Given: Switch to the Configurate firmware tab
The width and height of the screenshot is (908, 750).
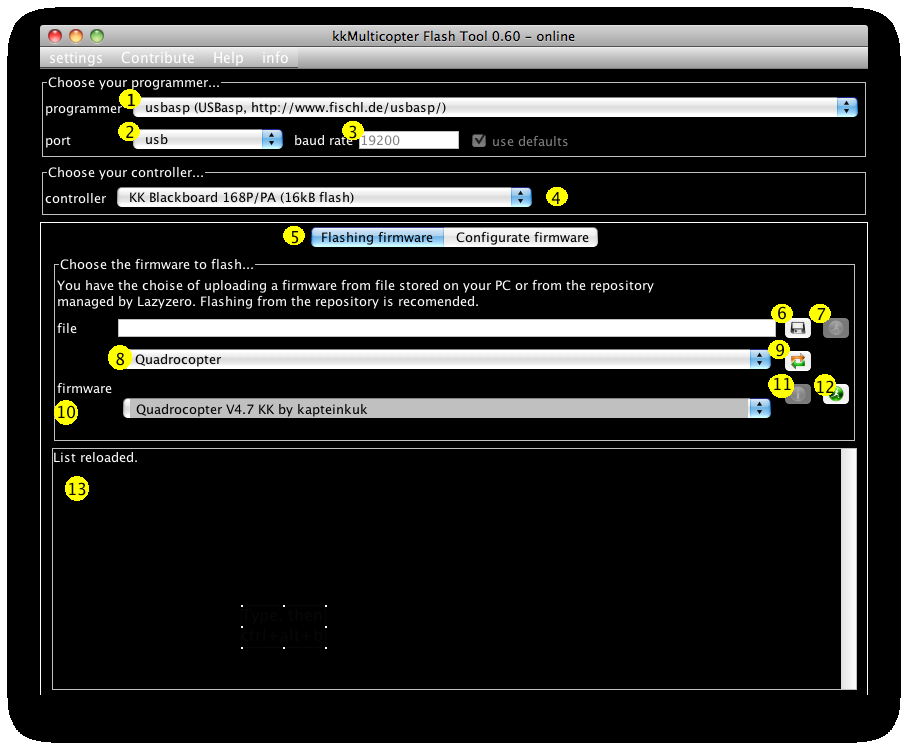Looking at the screenshot, I should tap(521, 237).
